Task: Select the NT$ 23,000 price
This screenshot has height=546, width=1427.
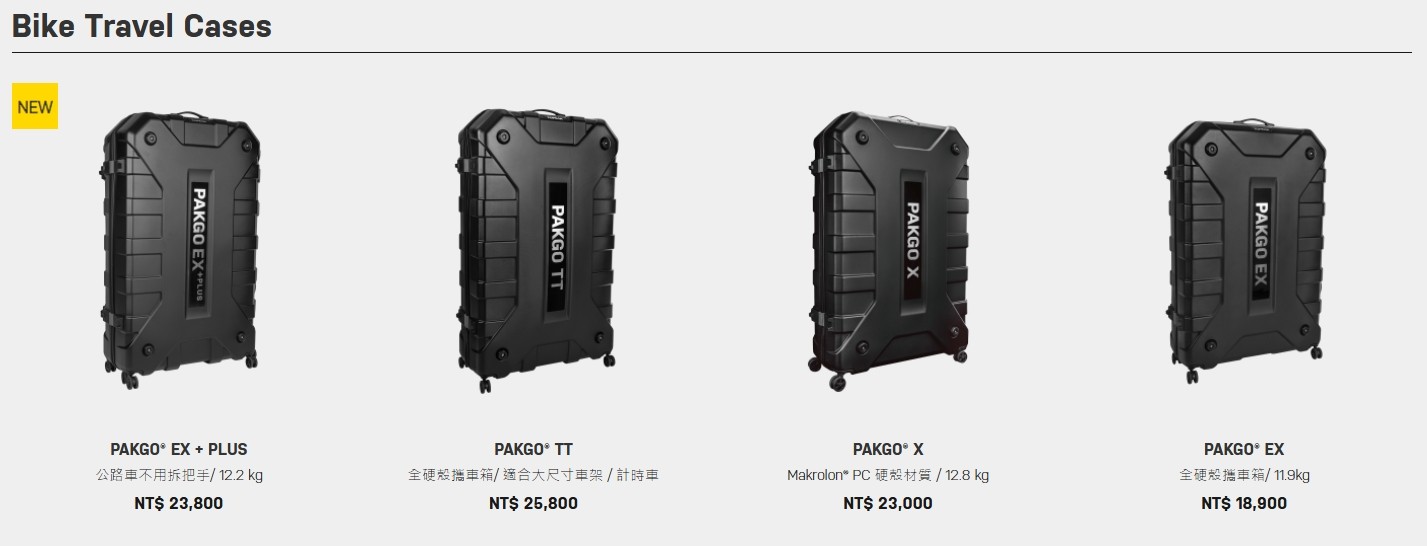Action: pyautogui.click(x=888, y=503)
